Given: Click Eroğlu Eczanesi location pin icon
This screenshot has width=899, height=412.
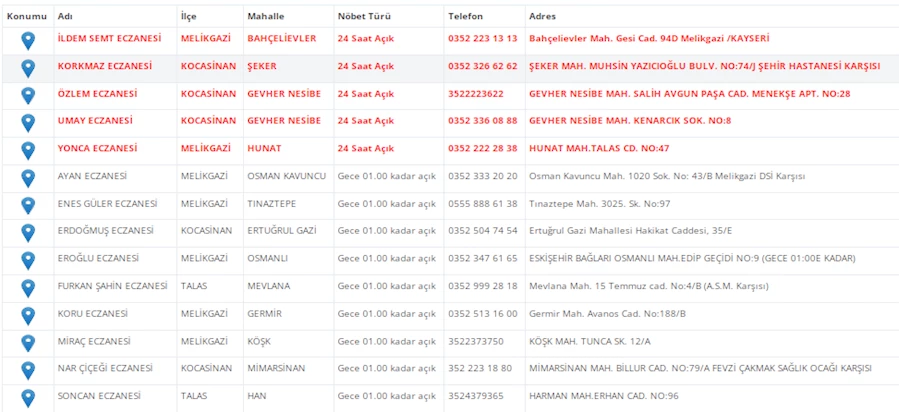Looking at the screenshot, I should pos(28,261).
